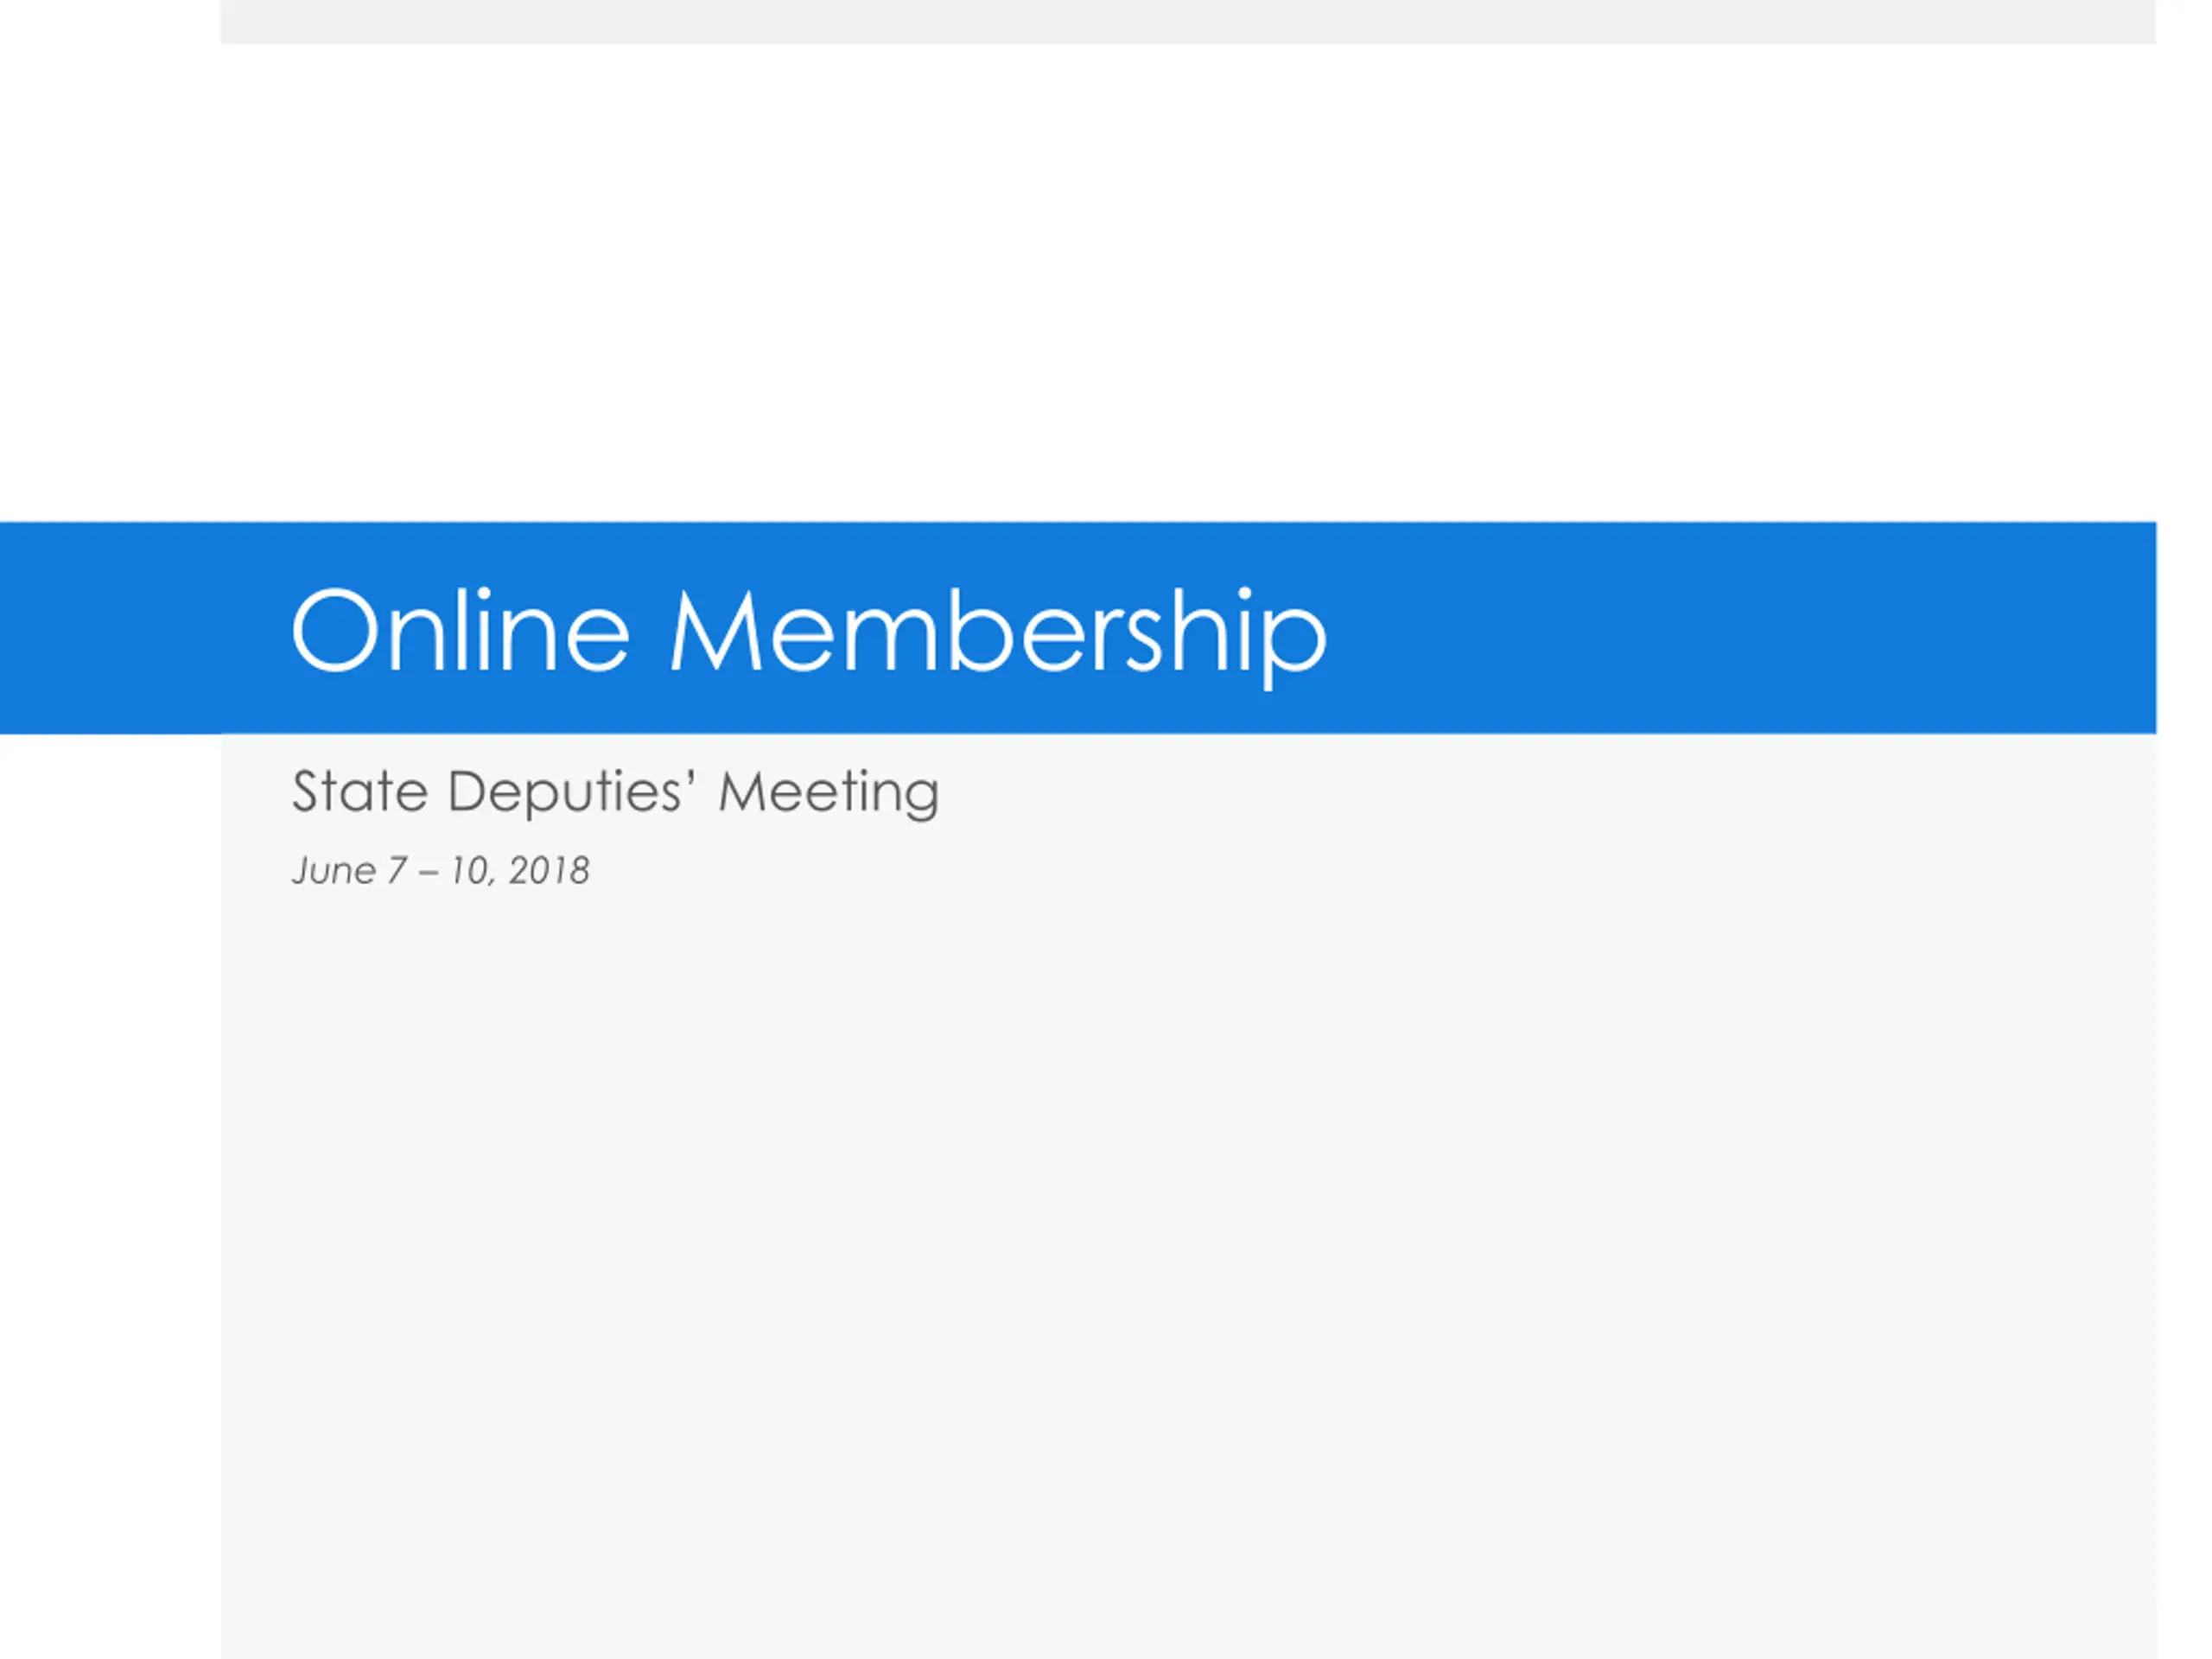Screen dimensions: 2212x1659
Task: Select the word "June" in the date
Action: 334,871
